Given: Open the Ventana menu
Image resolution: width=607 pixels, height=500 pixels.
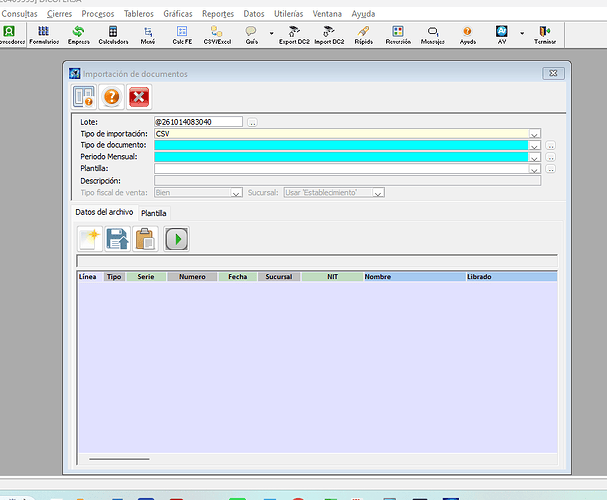Looking at the screenshot, I should (327, 14).
